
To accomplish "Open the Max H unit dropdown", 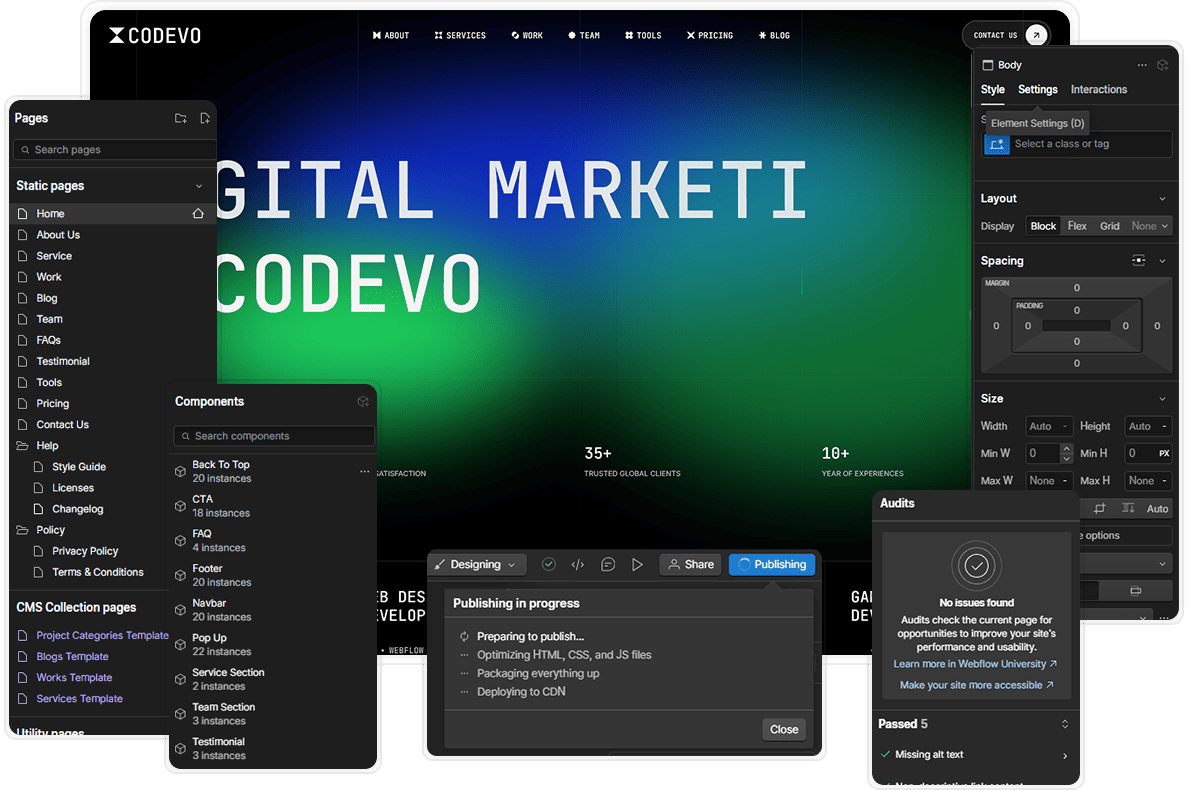I will point(1164,481).
